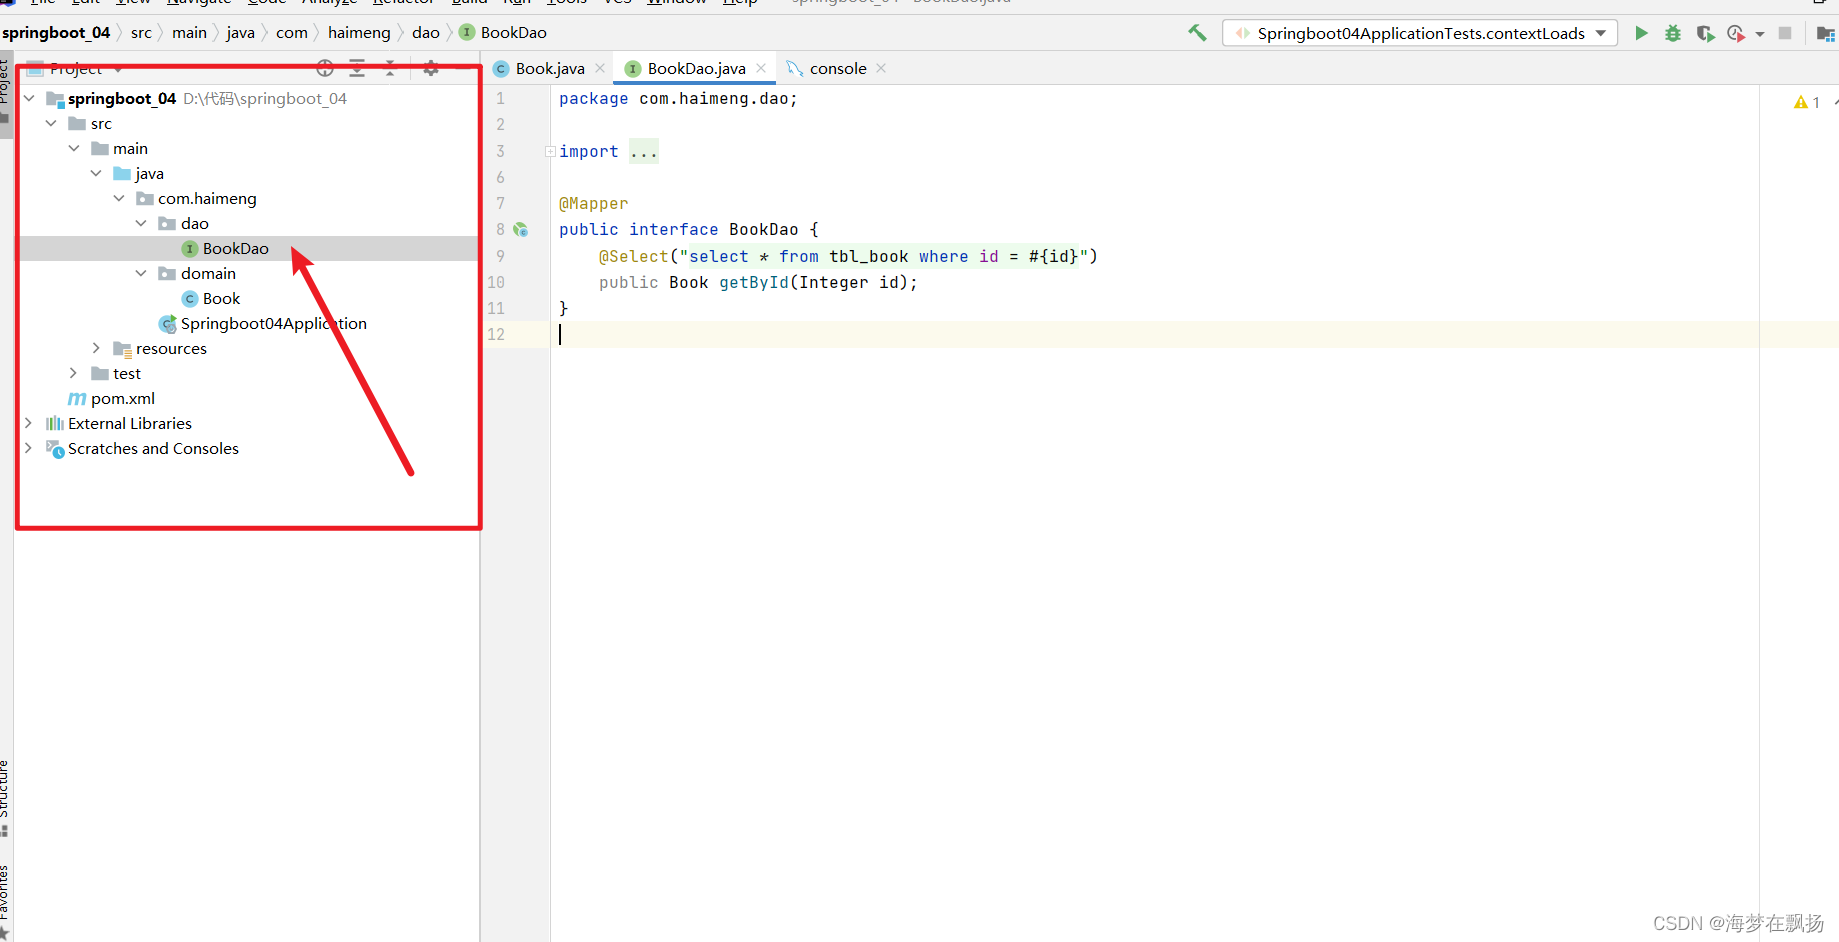Click the gutter icon on line 8
Image resolution: width=1839 pixels, height=942 pixels.
(x=521, y=230)
